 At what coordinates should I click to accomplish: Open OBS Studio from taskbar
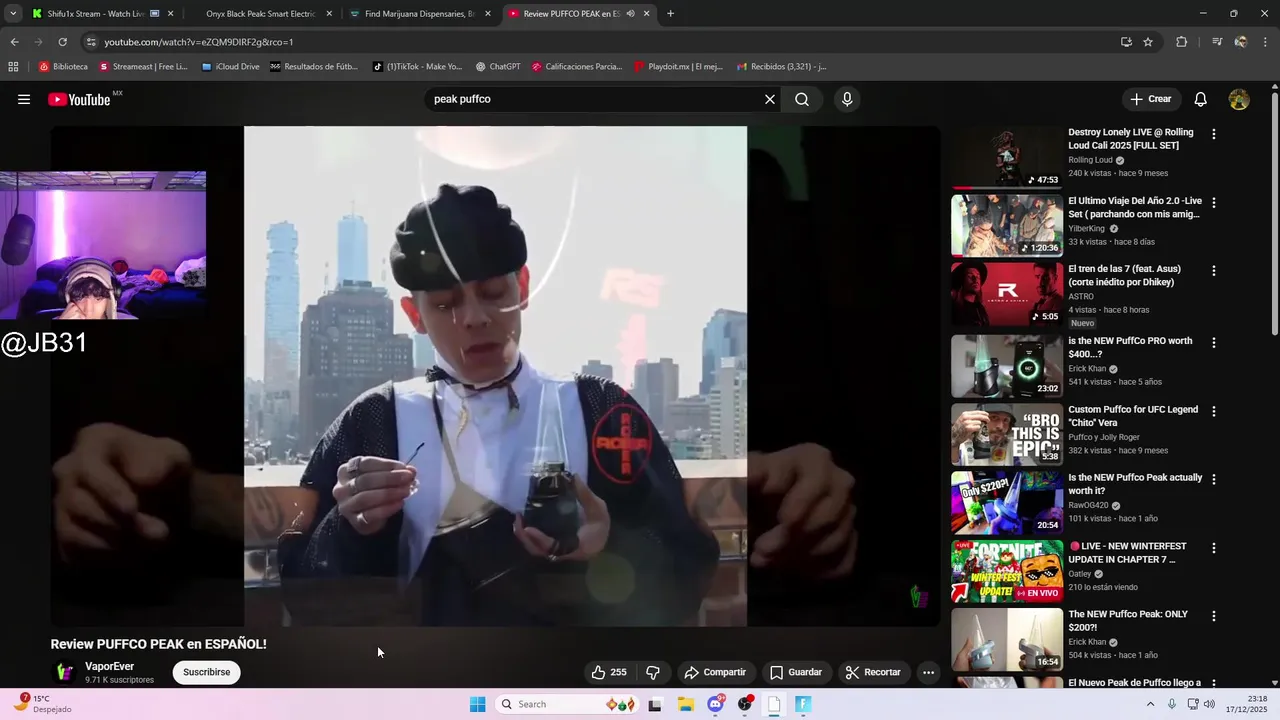(746, 704)
